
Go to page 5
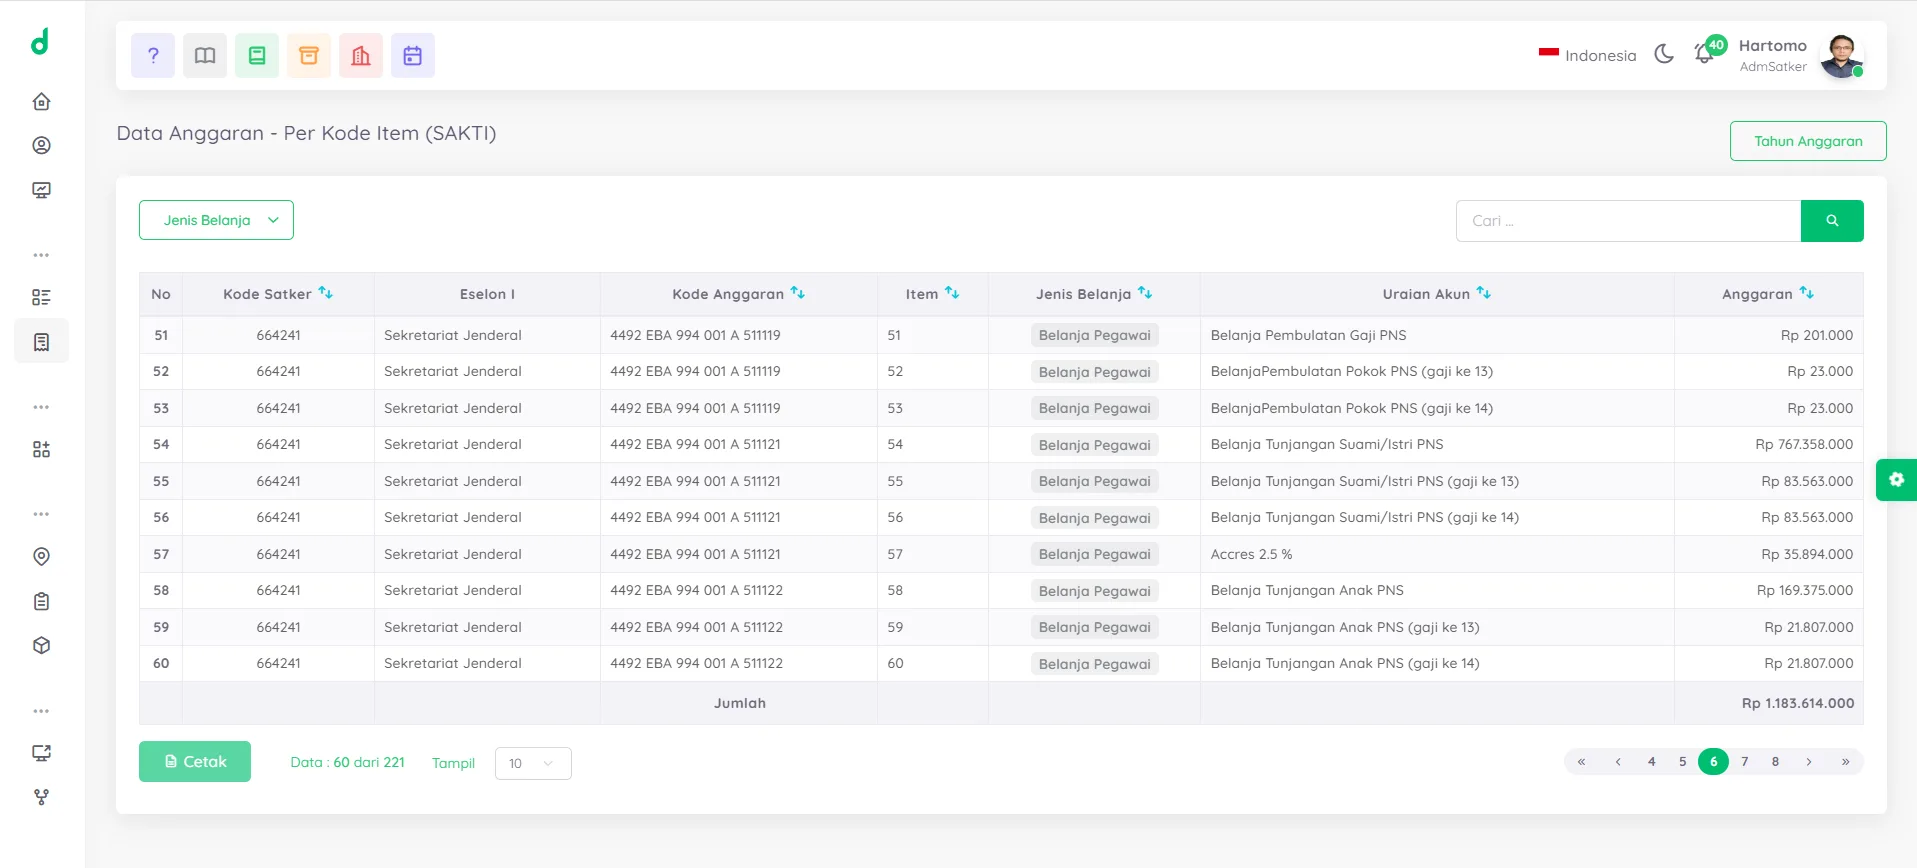(1683, 762)
